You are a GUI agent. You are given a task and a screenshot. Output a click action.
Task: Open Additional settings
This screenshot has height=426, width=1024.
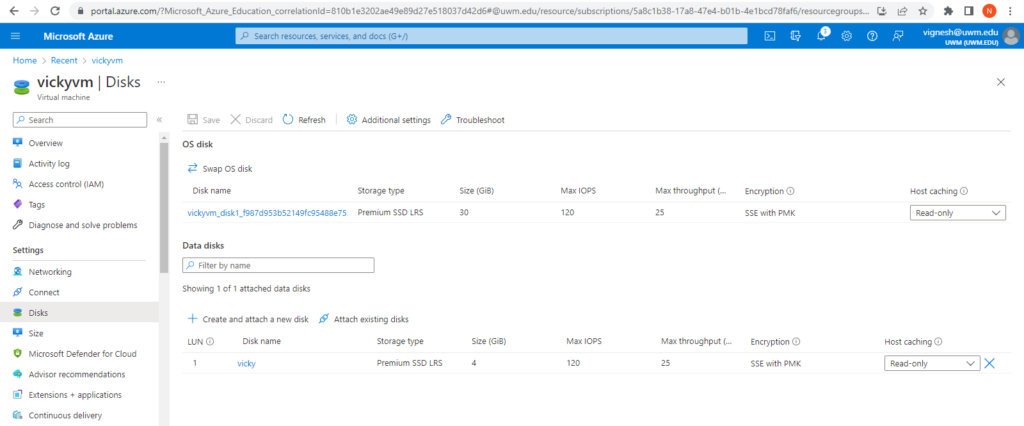[389, 120]
